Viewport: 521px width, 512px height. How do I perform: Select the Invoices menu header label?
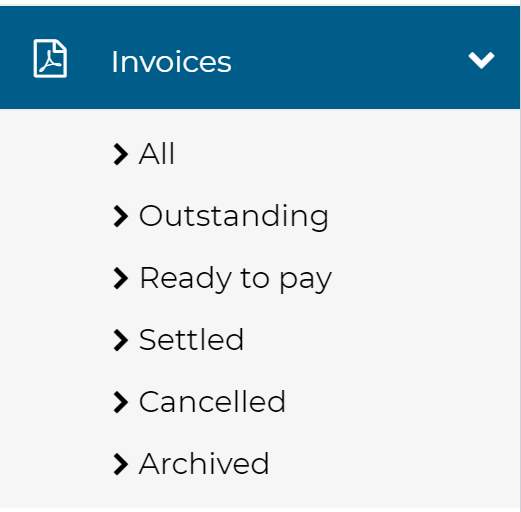click(x=171, y=62)
